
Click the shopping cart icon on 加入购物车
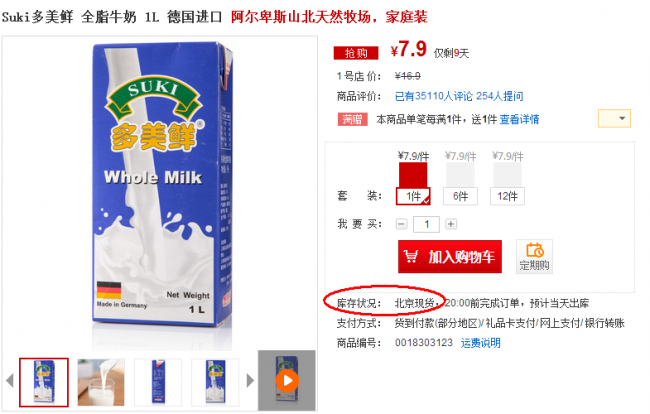point(411,257)
